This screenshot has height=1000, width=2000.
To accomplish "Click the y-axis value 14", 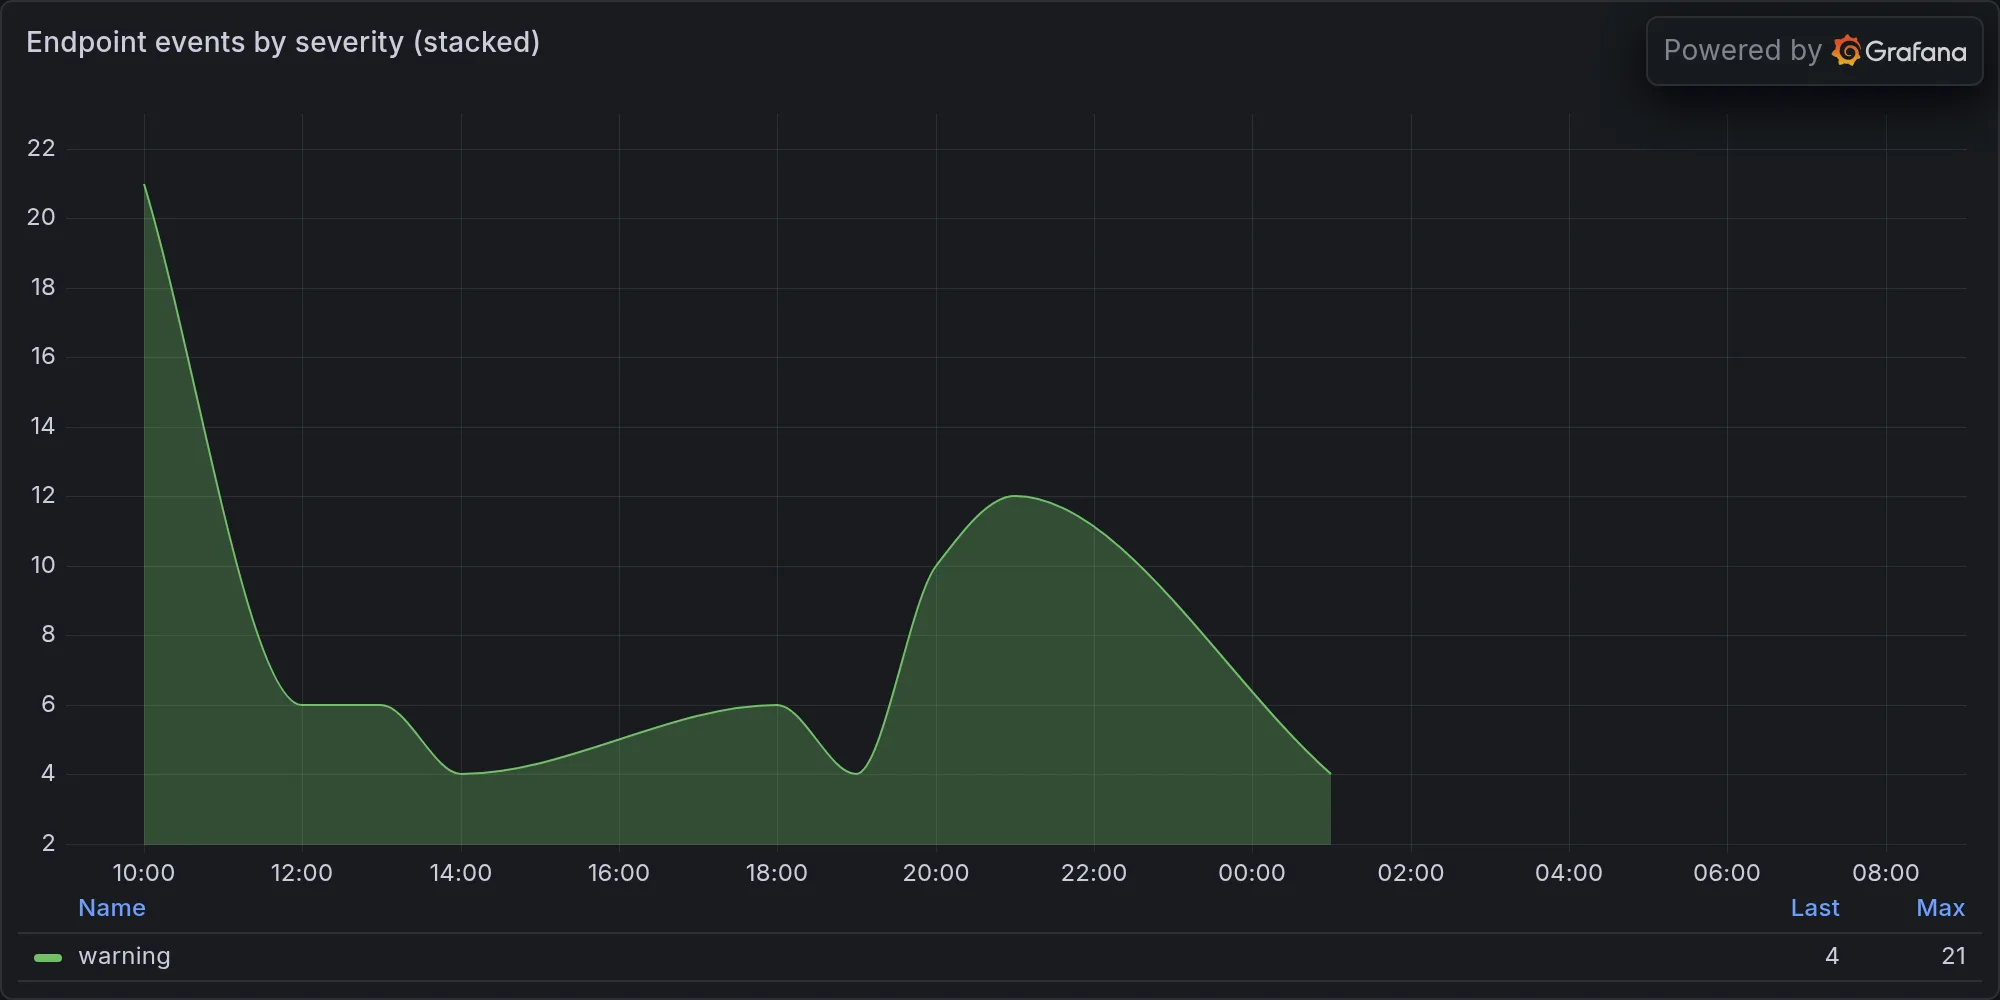I will [43, 426].
